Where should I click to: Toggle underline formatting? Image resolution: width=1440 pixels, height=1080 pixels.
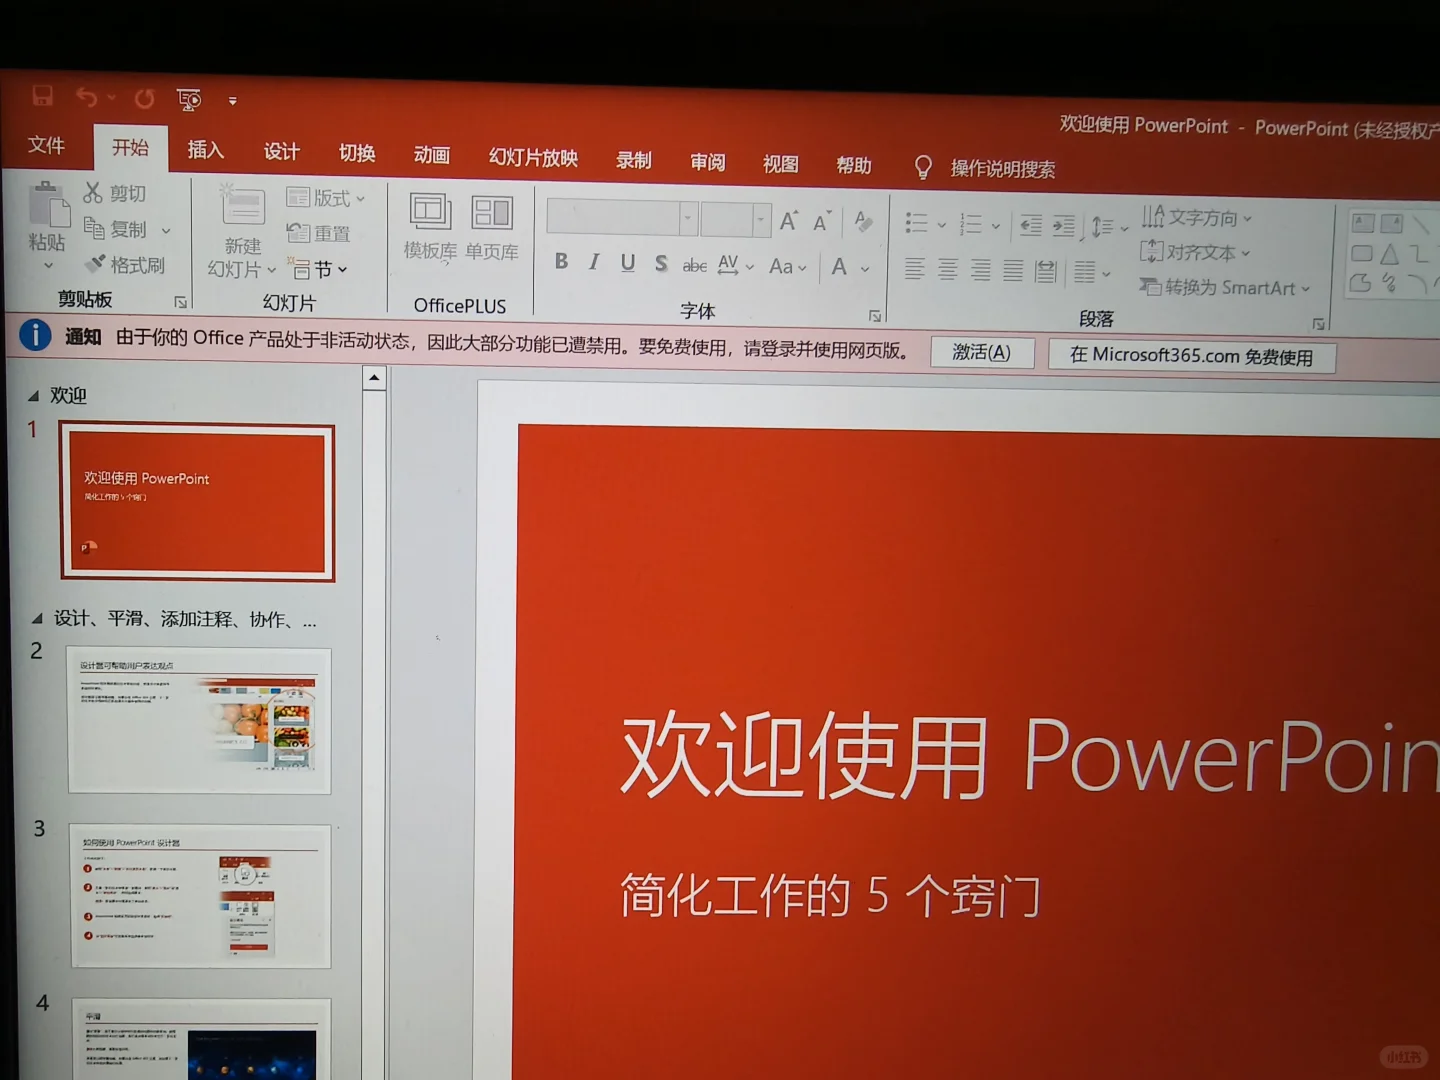[627, 262]
